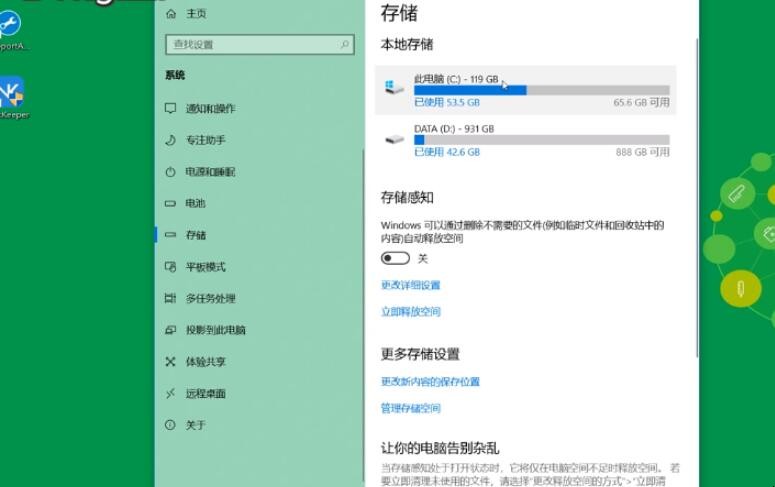775x487 pixels.
Task: Select the Storage item in the sidebar
Action: tap(196, 235)
